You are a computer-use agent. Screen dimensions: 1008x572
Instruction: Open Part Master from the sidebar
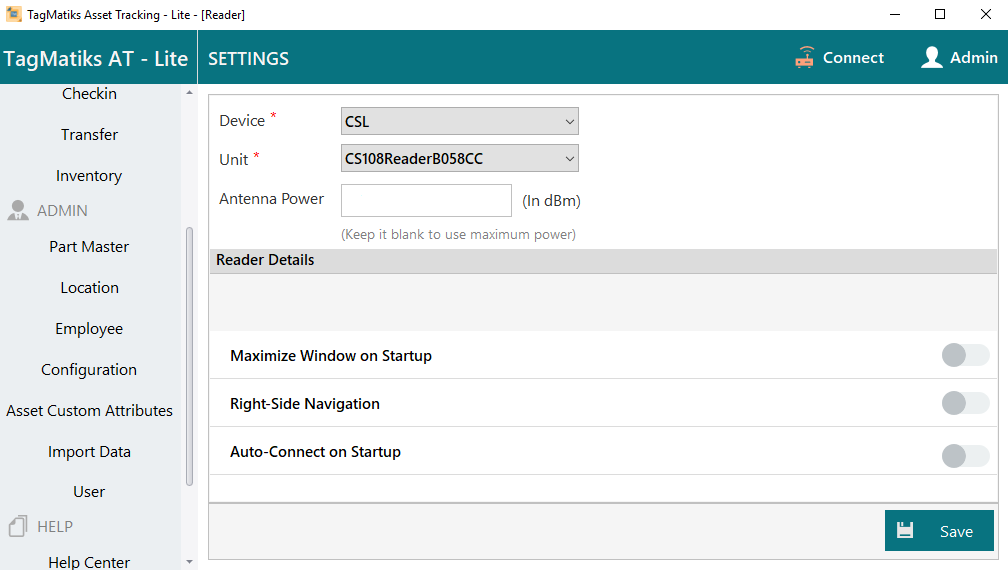pos(89,247)
